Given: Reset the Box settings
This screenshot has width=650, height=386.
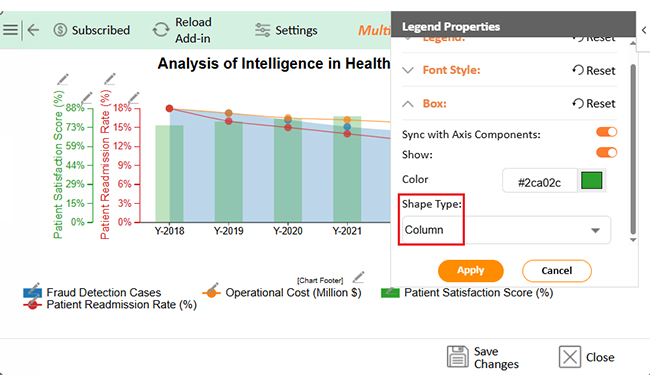Looking at the screenshot, I should [594, 104].
